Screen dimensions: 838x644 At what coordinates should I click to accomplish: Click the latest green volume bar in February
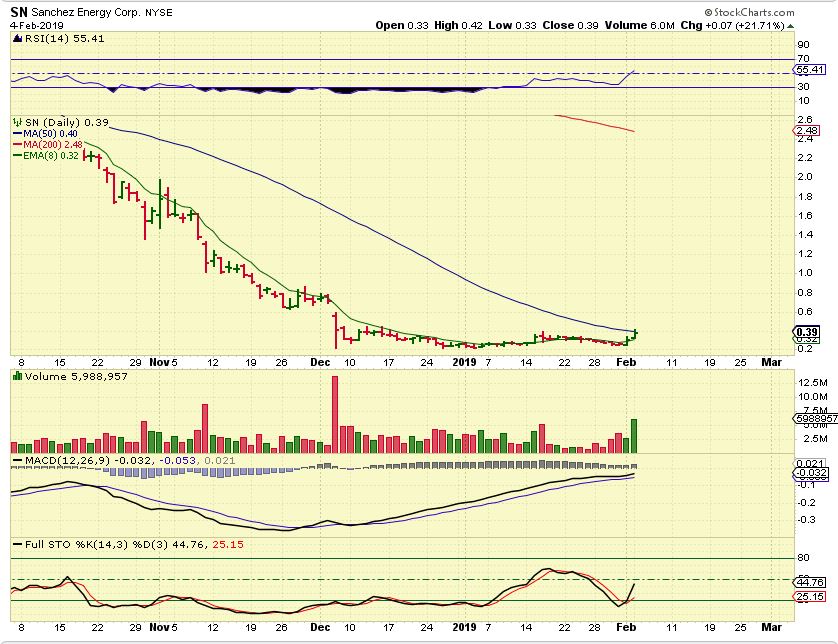tap(634, 436)
